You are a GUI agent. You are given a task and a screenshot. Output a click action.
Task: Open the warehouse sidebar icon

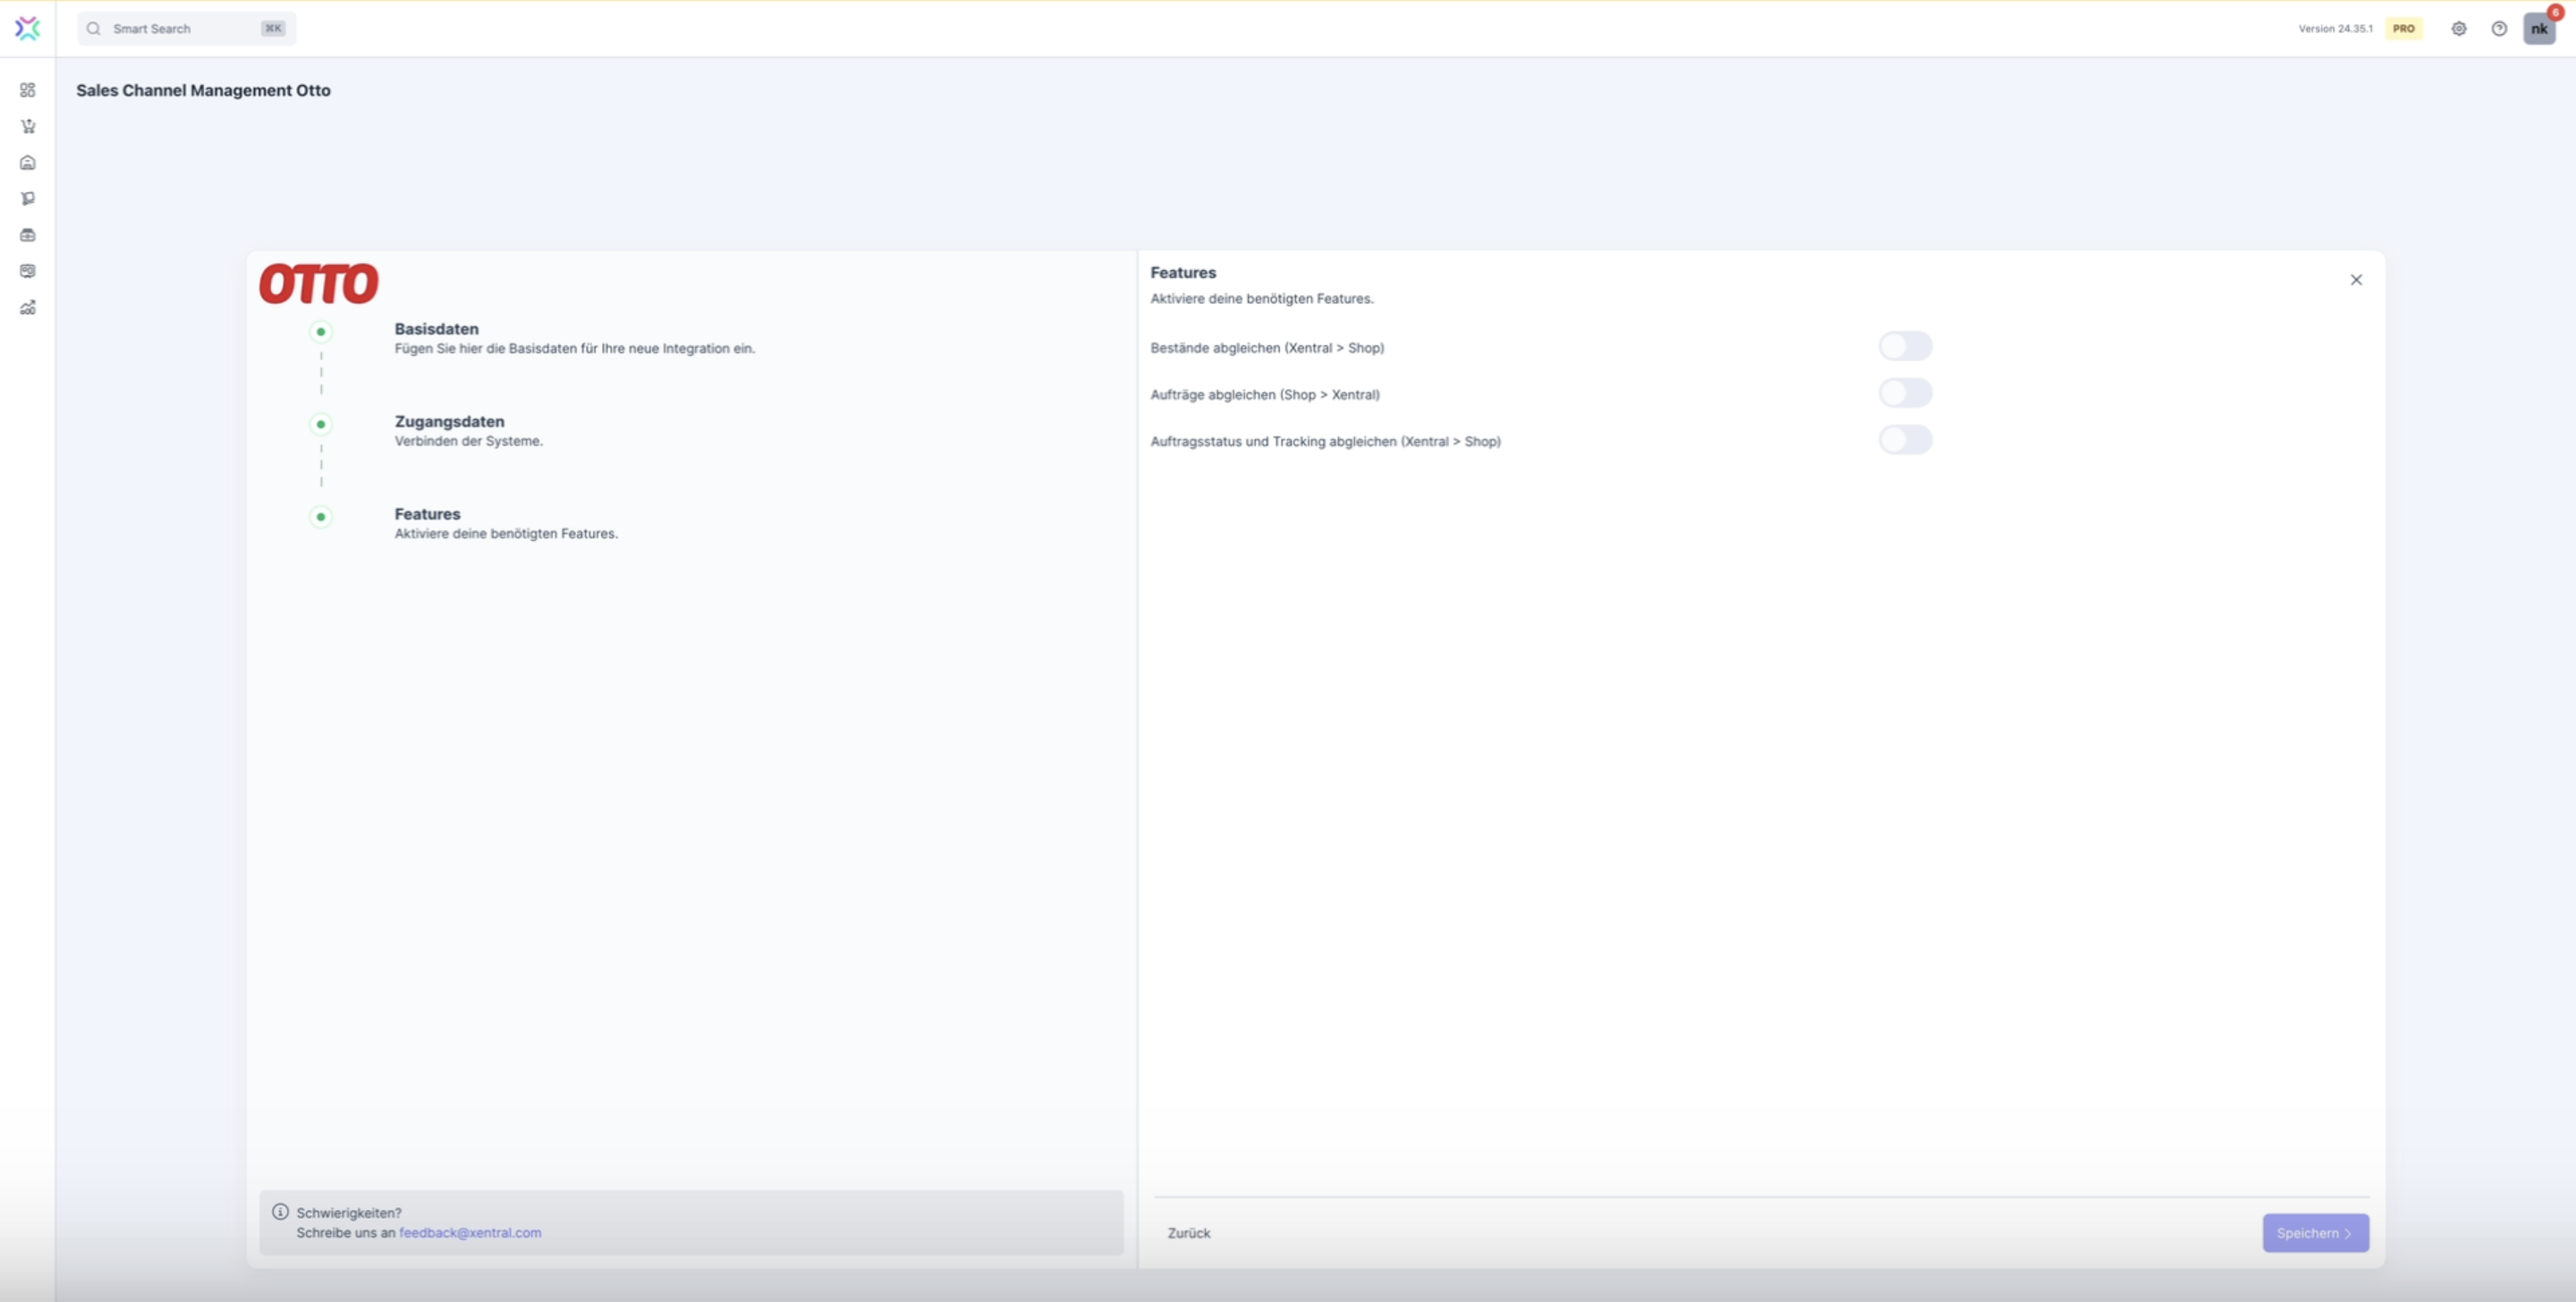[28, 162]
